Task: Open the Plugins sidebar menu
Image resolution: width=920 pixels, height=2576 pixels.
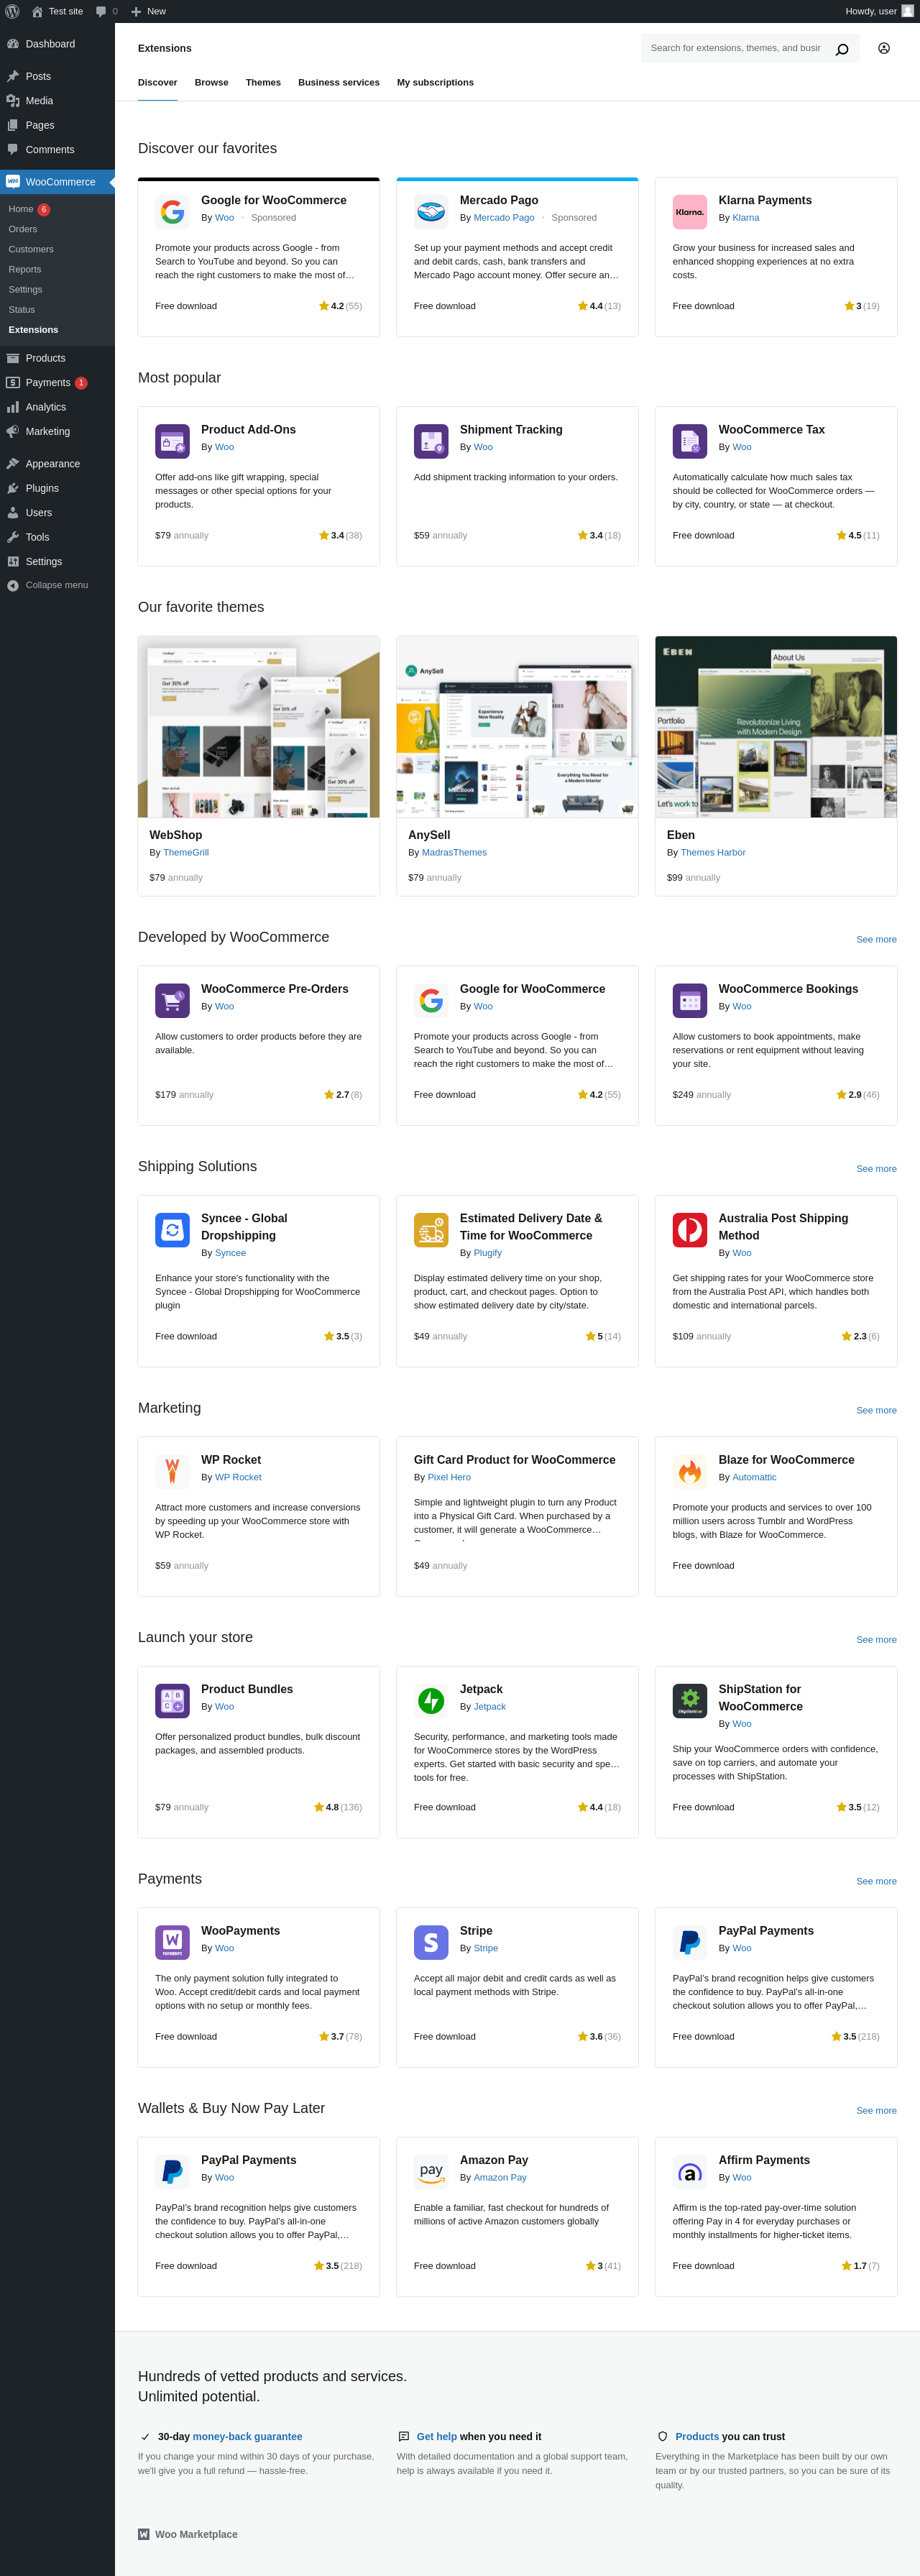Action: (x=42, y=488)
